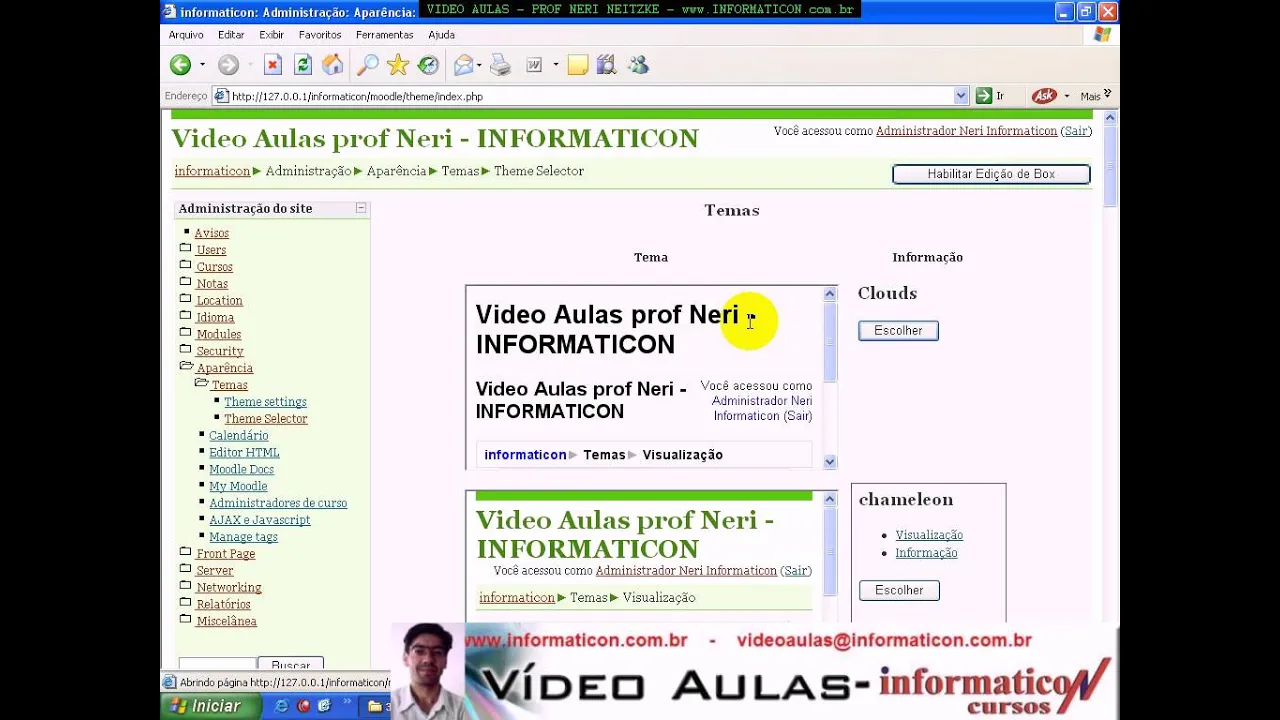Open the dropdown arrow next to Back button
Image resolution: width=1280 pixels, height=720 pixels.
(202, 65)
